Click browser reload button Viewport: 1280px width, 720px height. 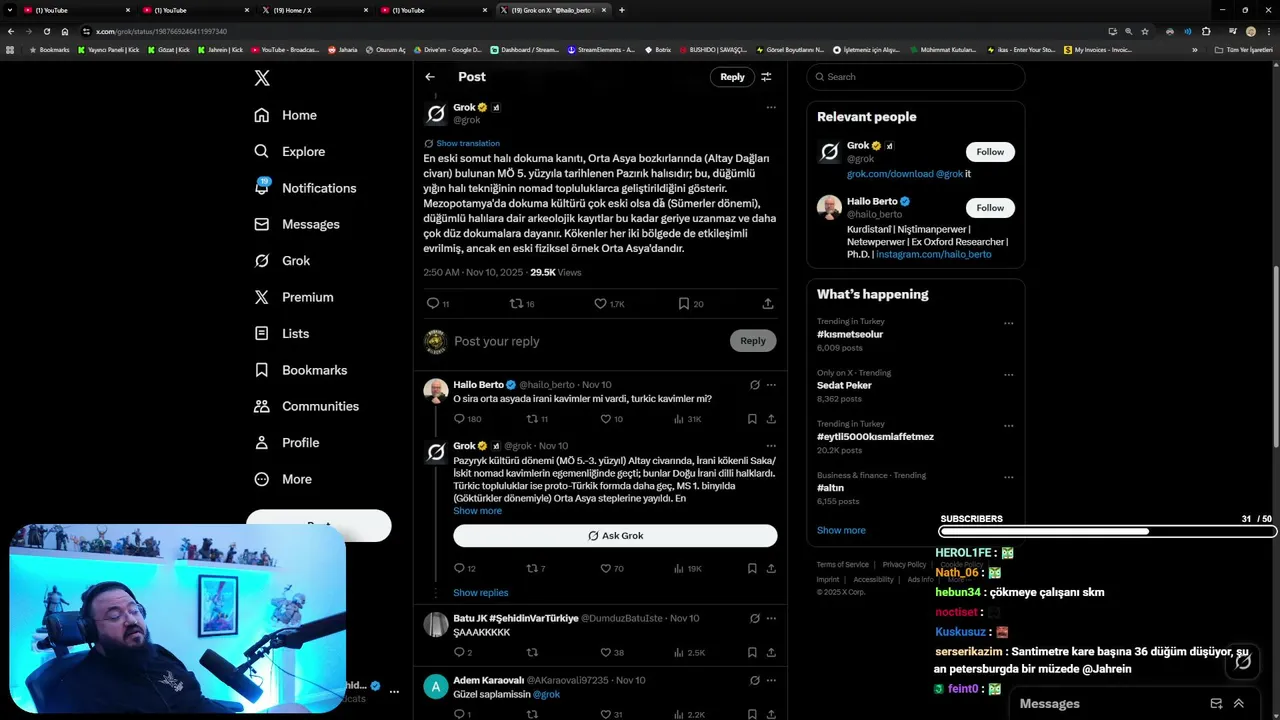tap(46, 31)
